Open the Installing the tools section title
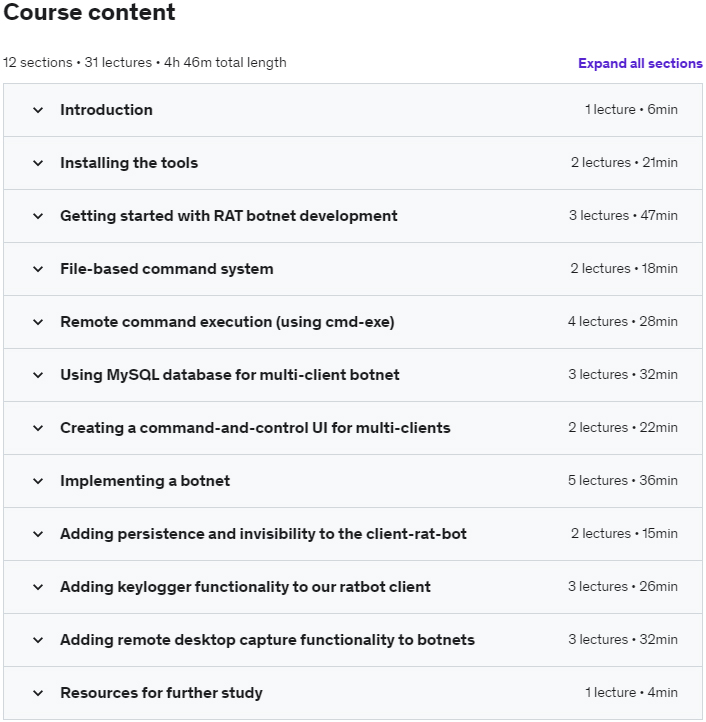The image size is (706, 722). [129, 163]
